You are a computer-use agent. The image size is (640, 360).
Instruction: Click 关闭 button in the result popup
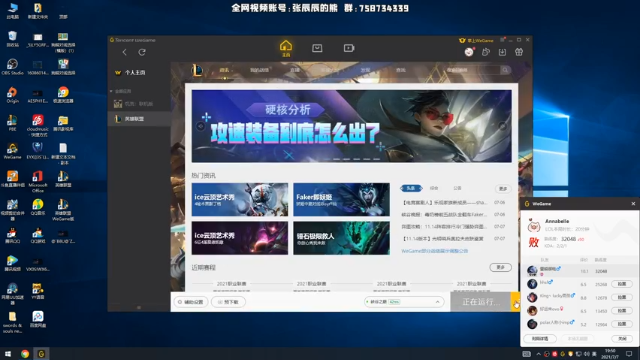click(x=622, y=338)
